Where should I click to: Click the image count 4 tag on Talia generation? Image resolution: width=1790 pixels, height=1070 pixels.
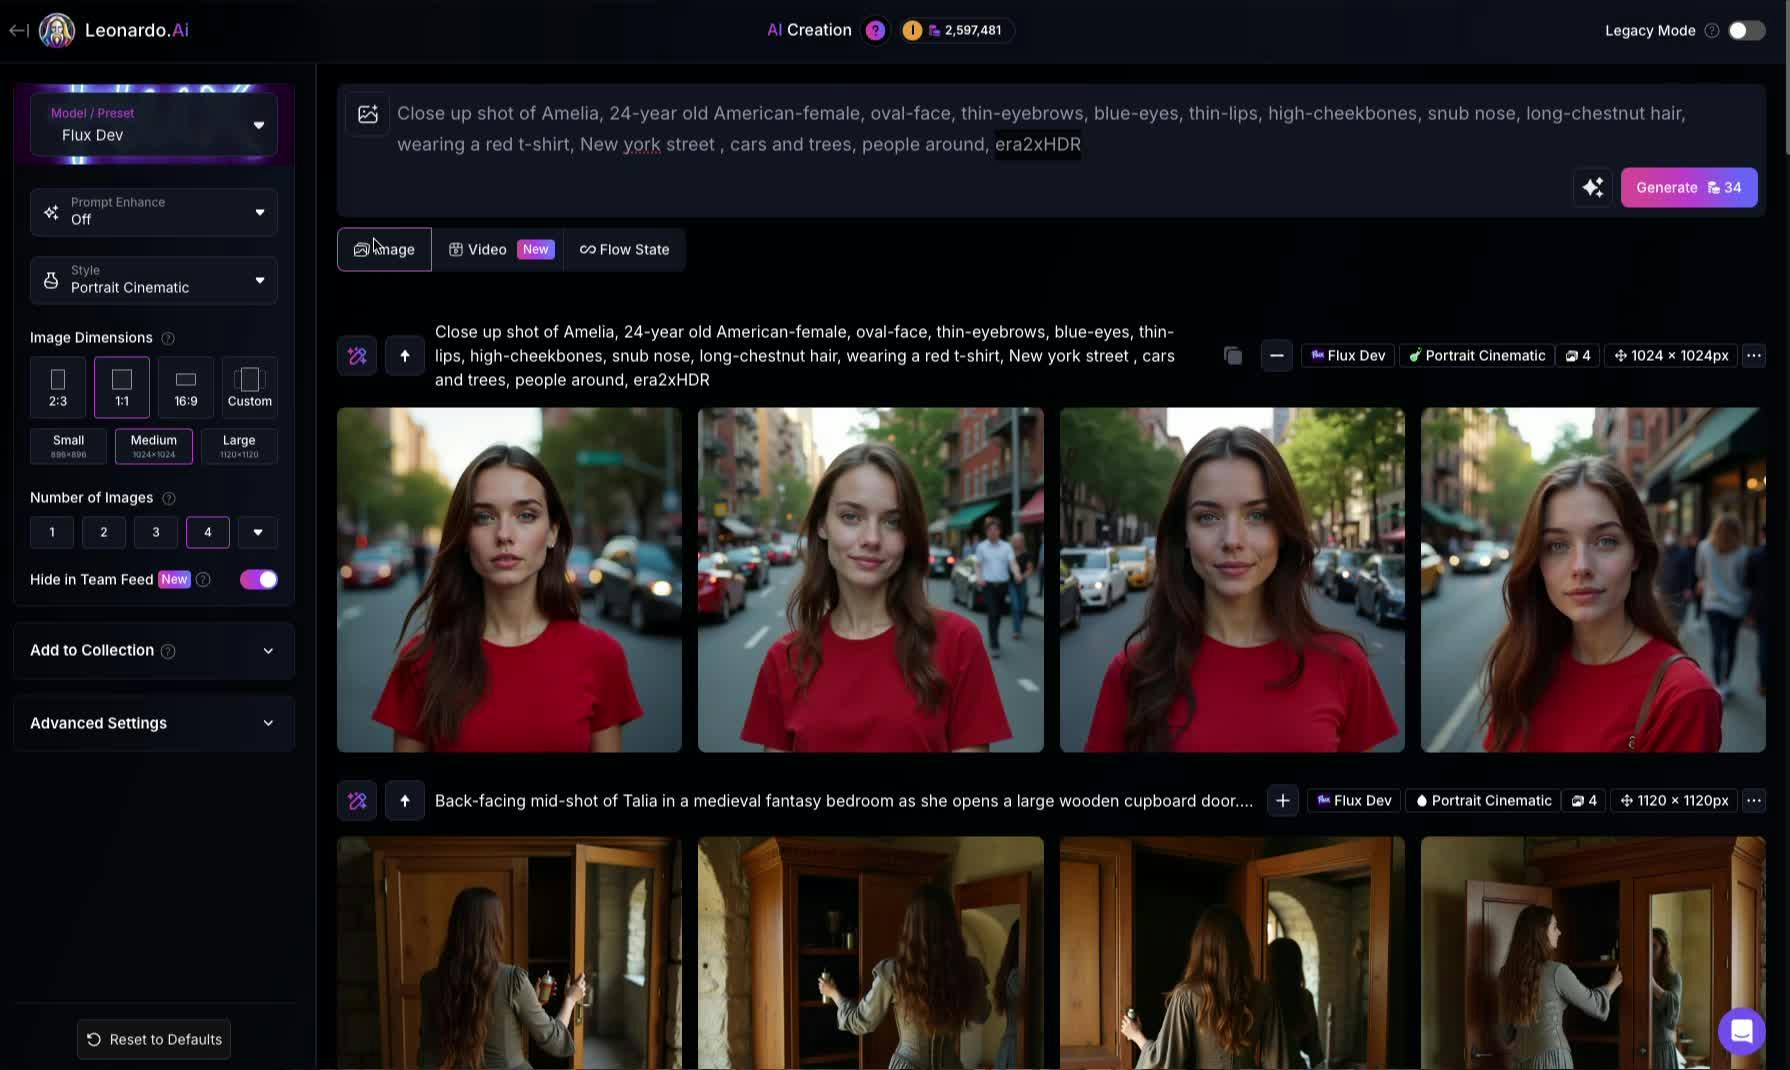coord(1584,801)
